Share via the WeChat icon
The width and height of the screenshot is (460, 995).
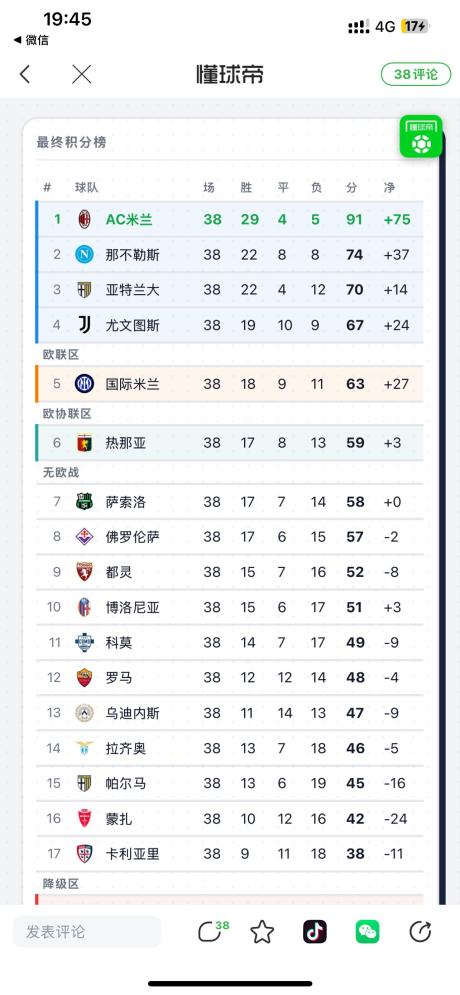[367, 931]
